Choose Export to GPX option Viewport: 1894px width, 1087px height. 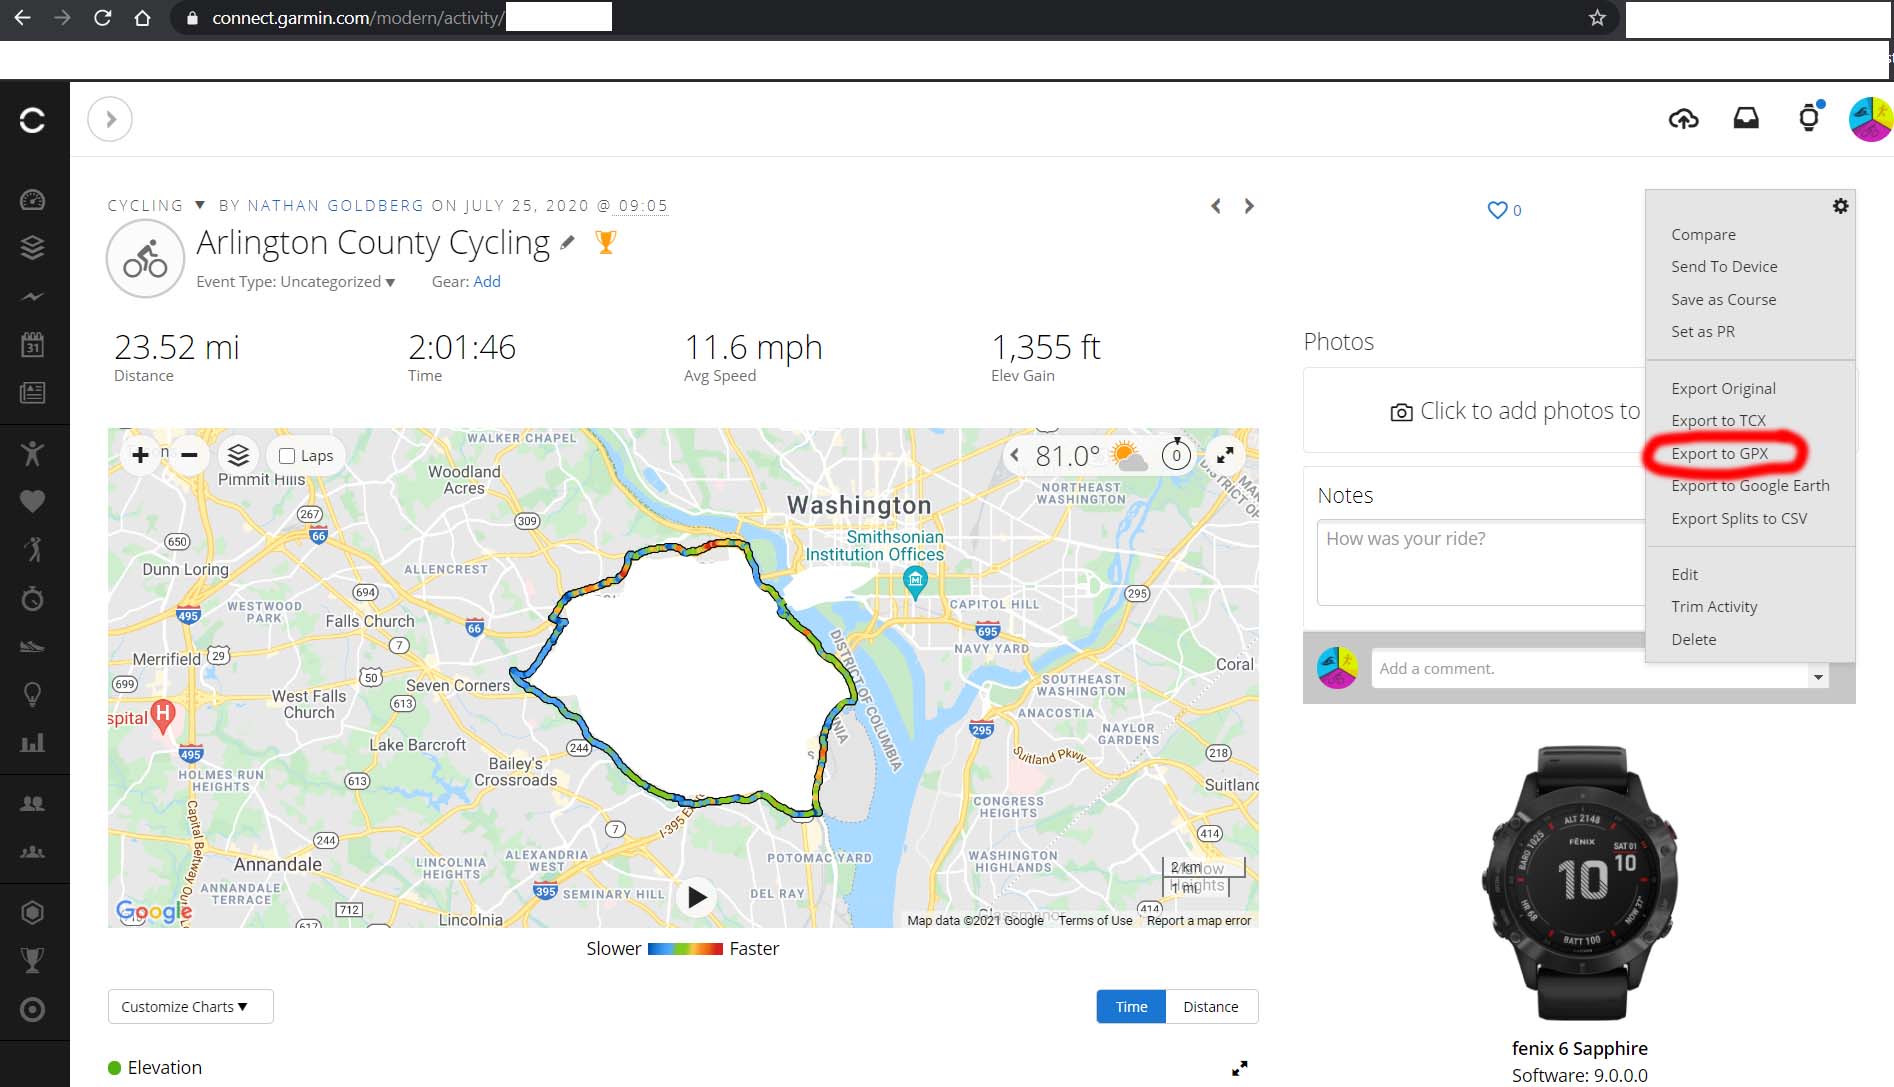1719,453
